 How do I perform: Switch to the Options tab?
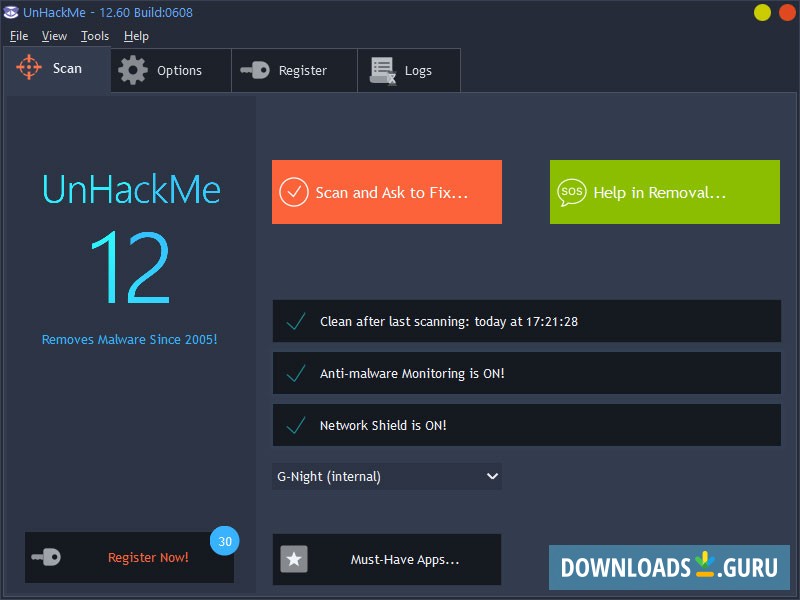(171, 70)
